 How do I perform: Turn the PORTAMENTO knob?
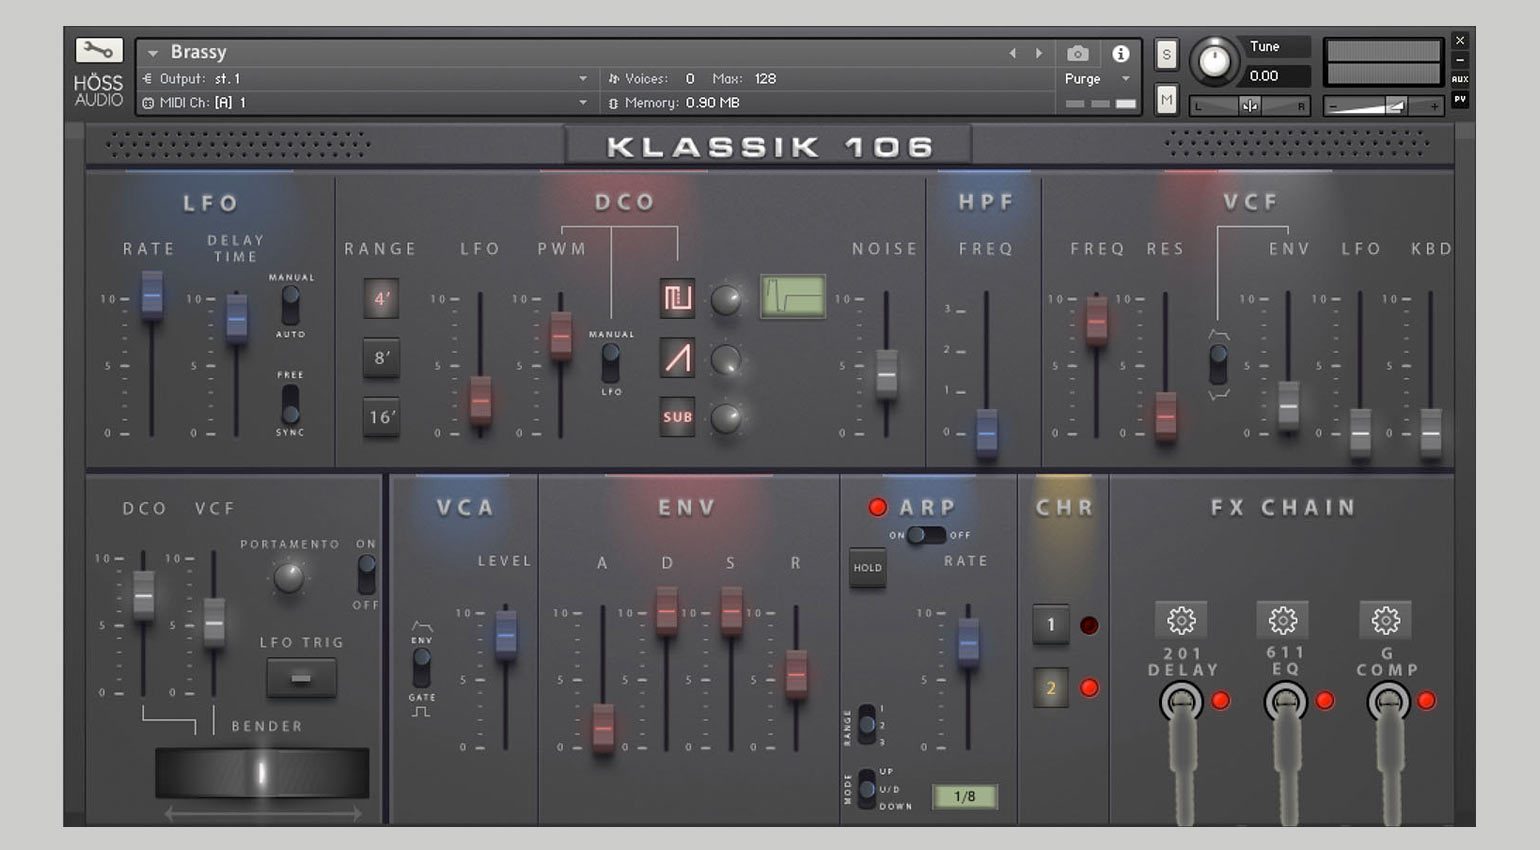tap(289, 577)
